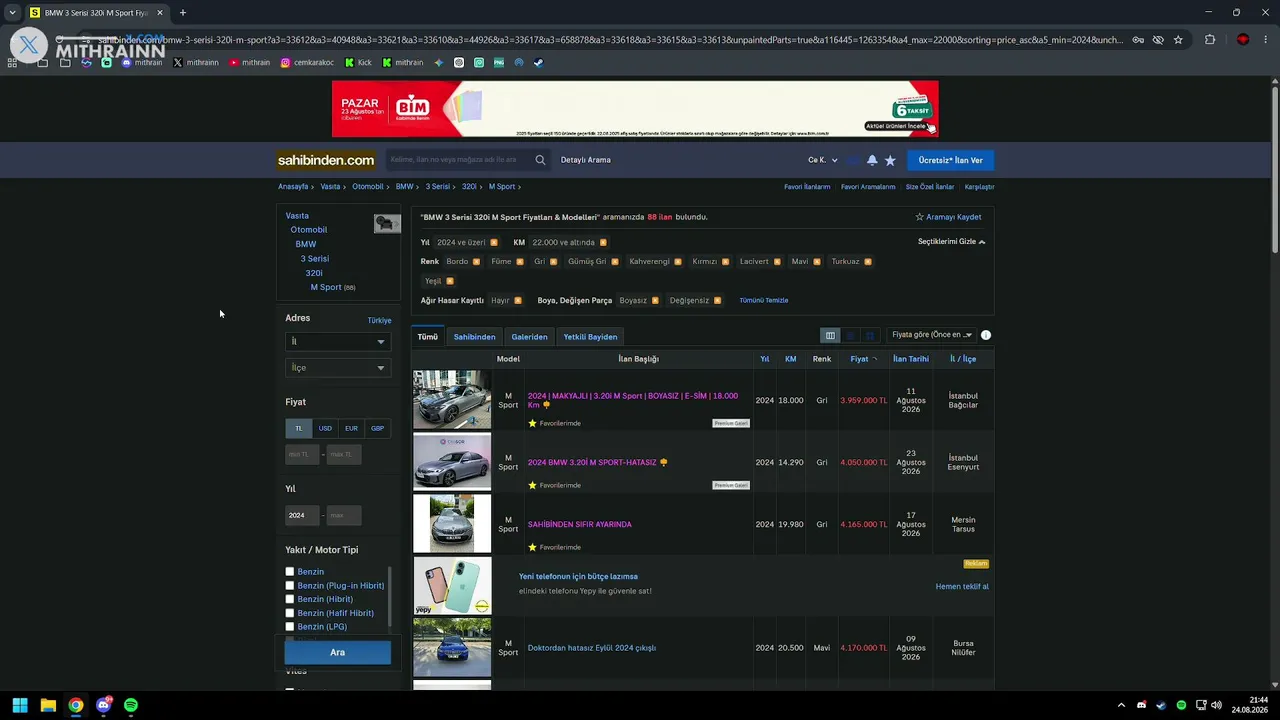
Task: Remove the Lacivert color filter
Action: click(777, 262)
